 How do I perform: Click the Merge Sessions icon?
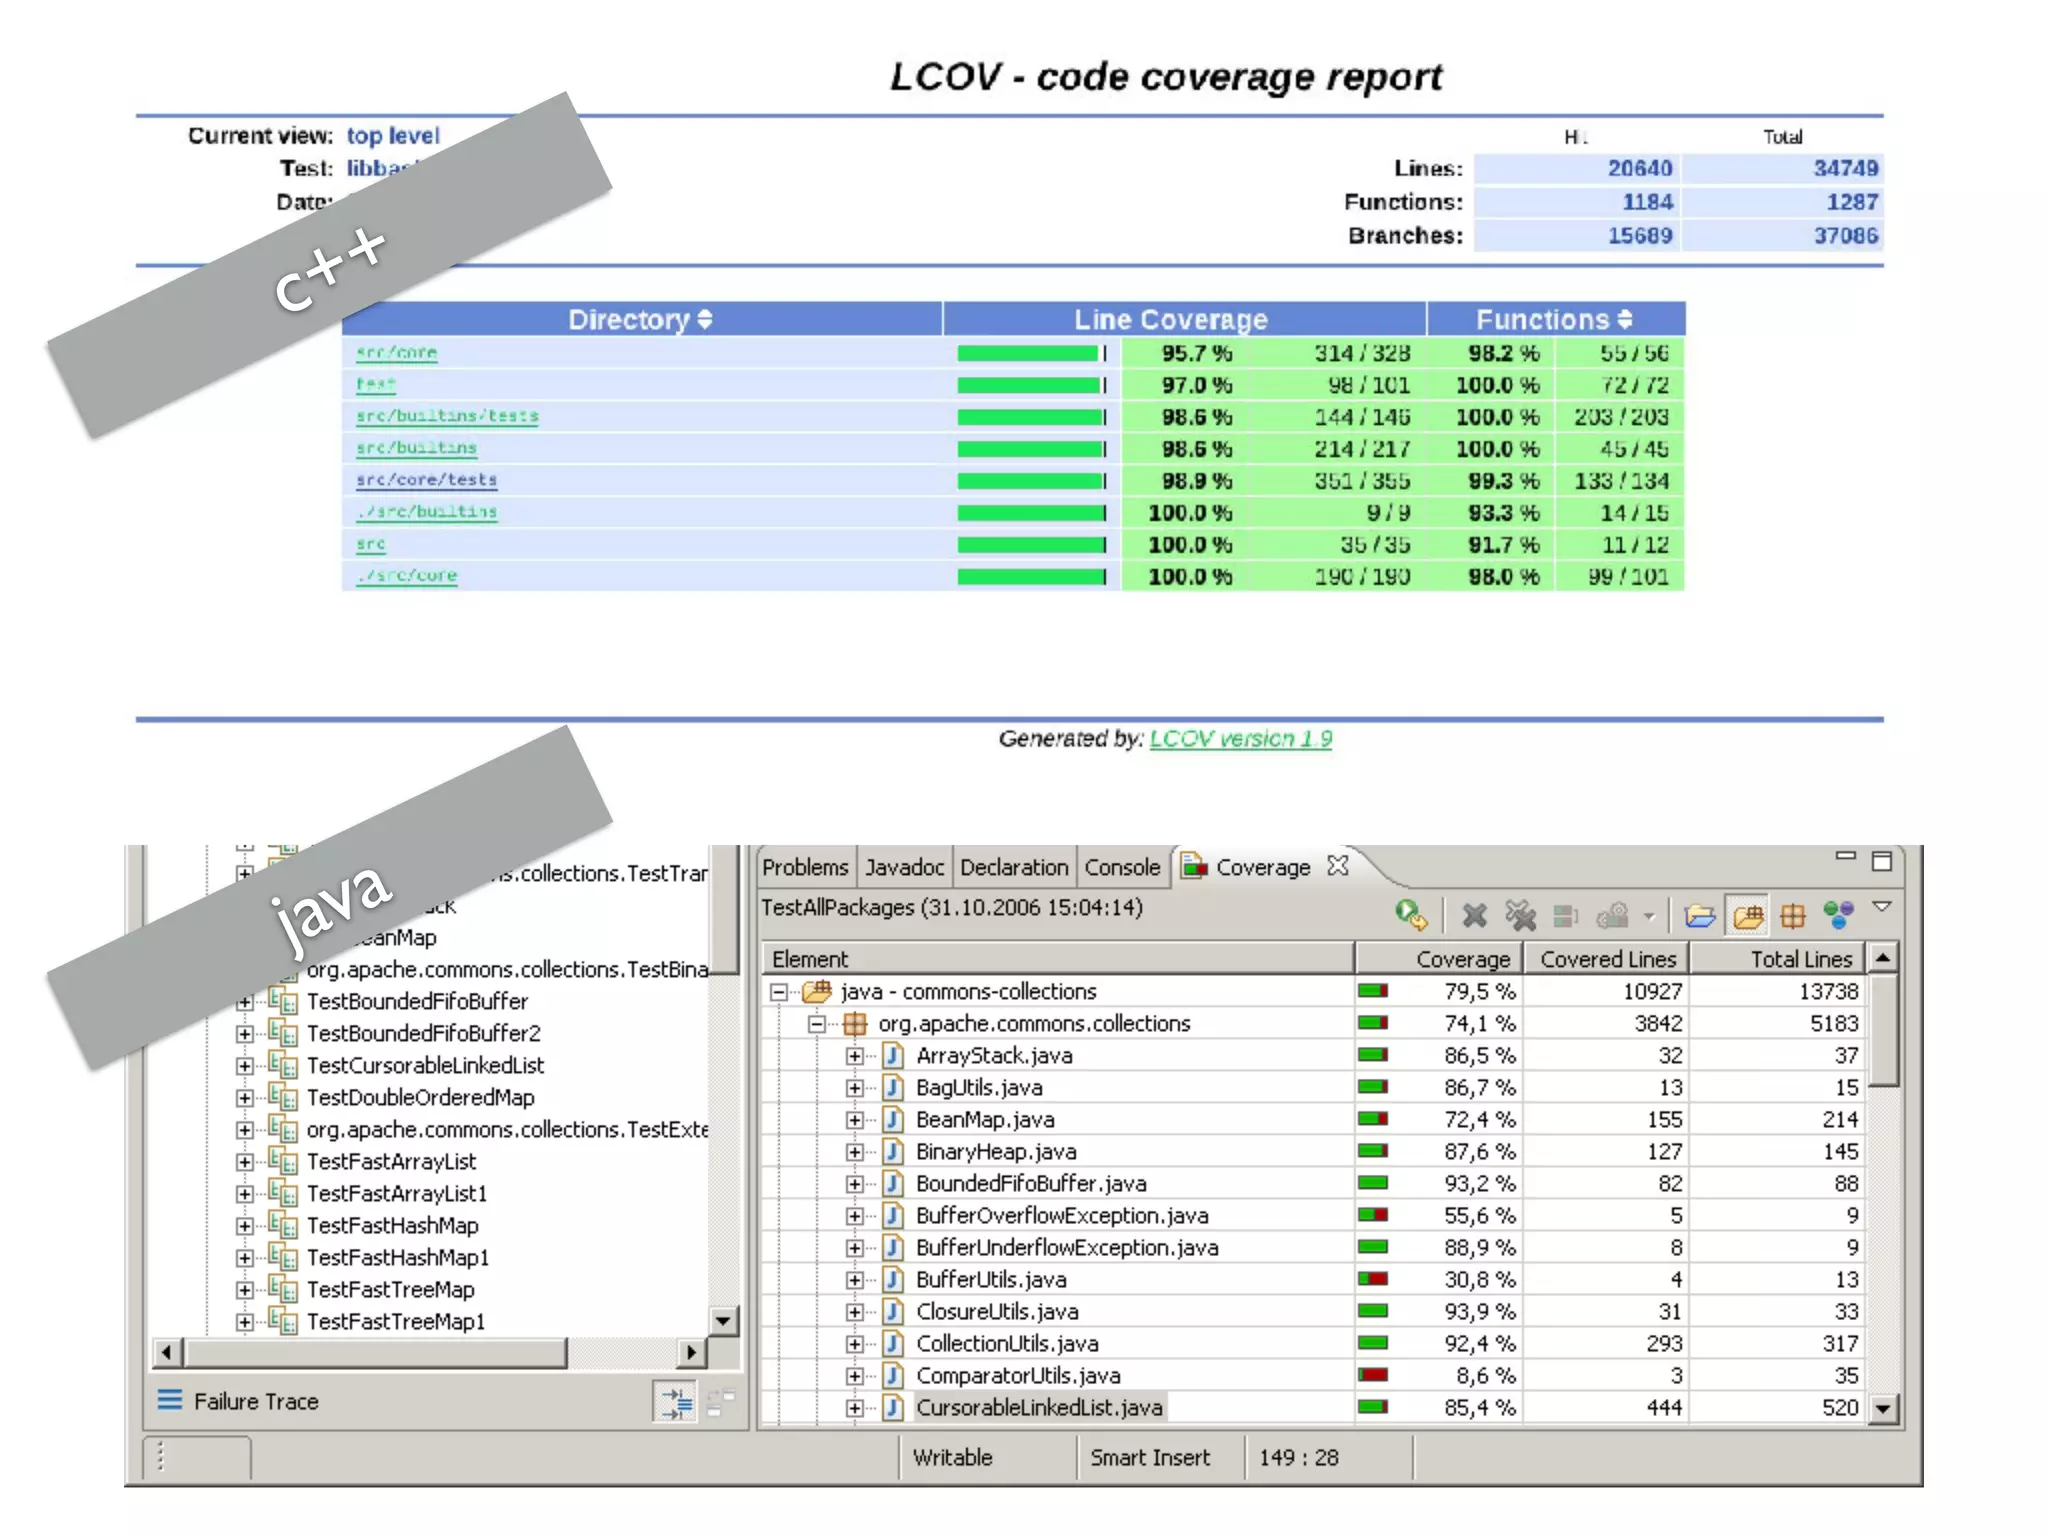coord(1565,915)
